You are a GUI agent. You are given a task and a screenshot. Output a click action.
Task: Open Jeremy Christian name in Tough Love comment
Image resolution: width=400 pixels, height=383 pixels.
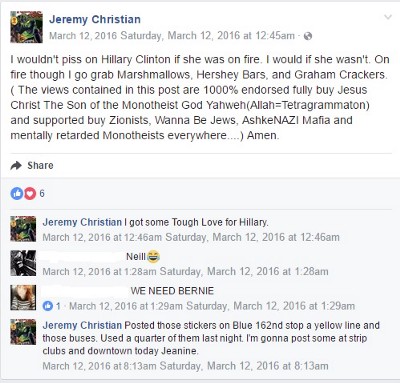(82, 222)
